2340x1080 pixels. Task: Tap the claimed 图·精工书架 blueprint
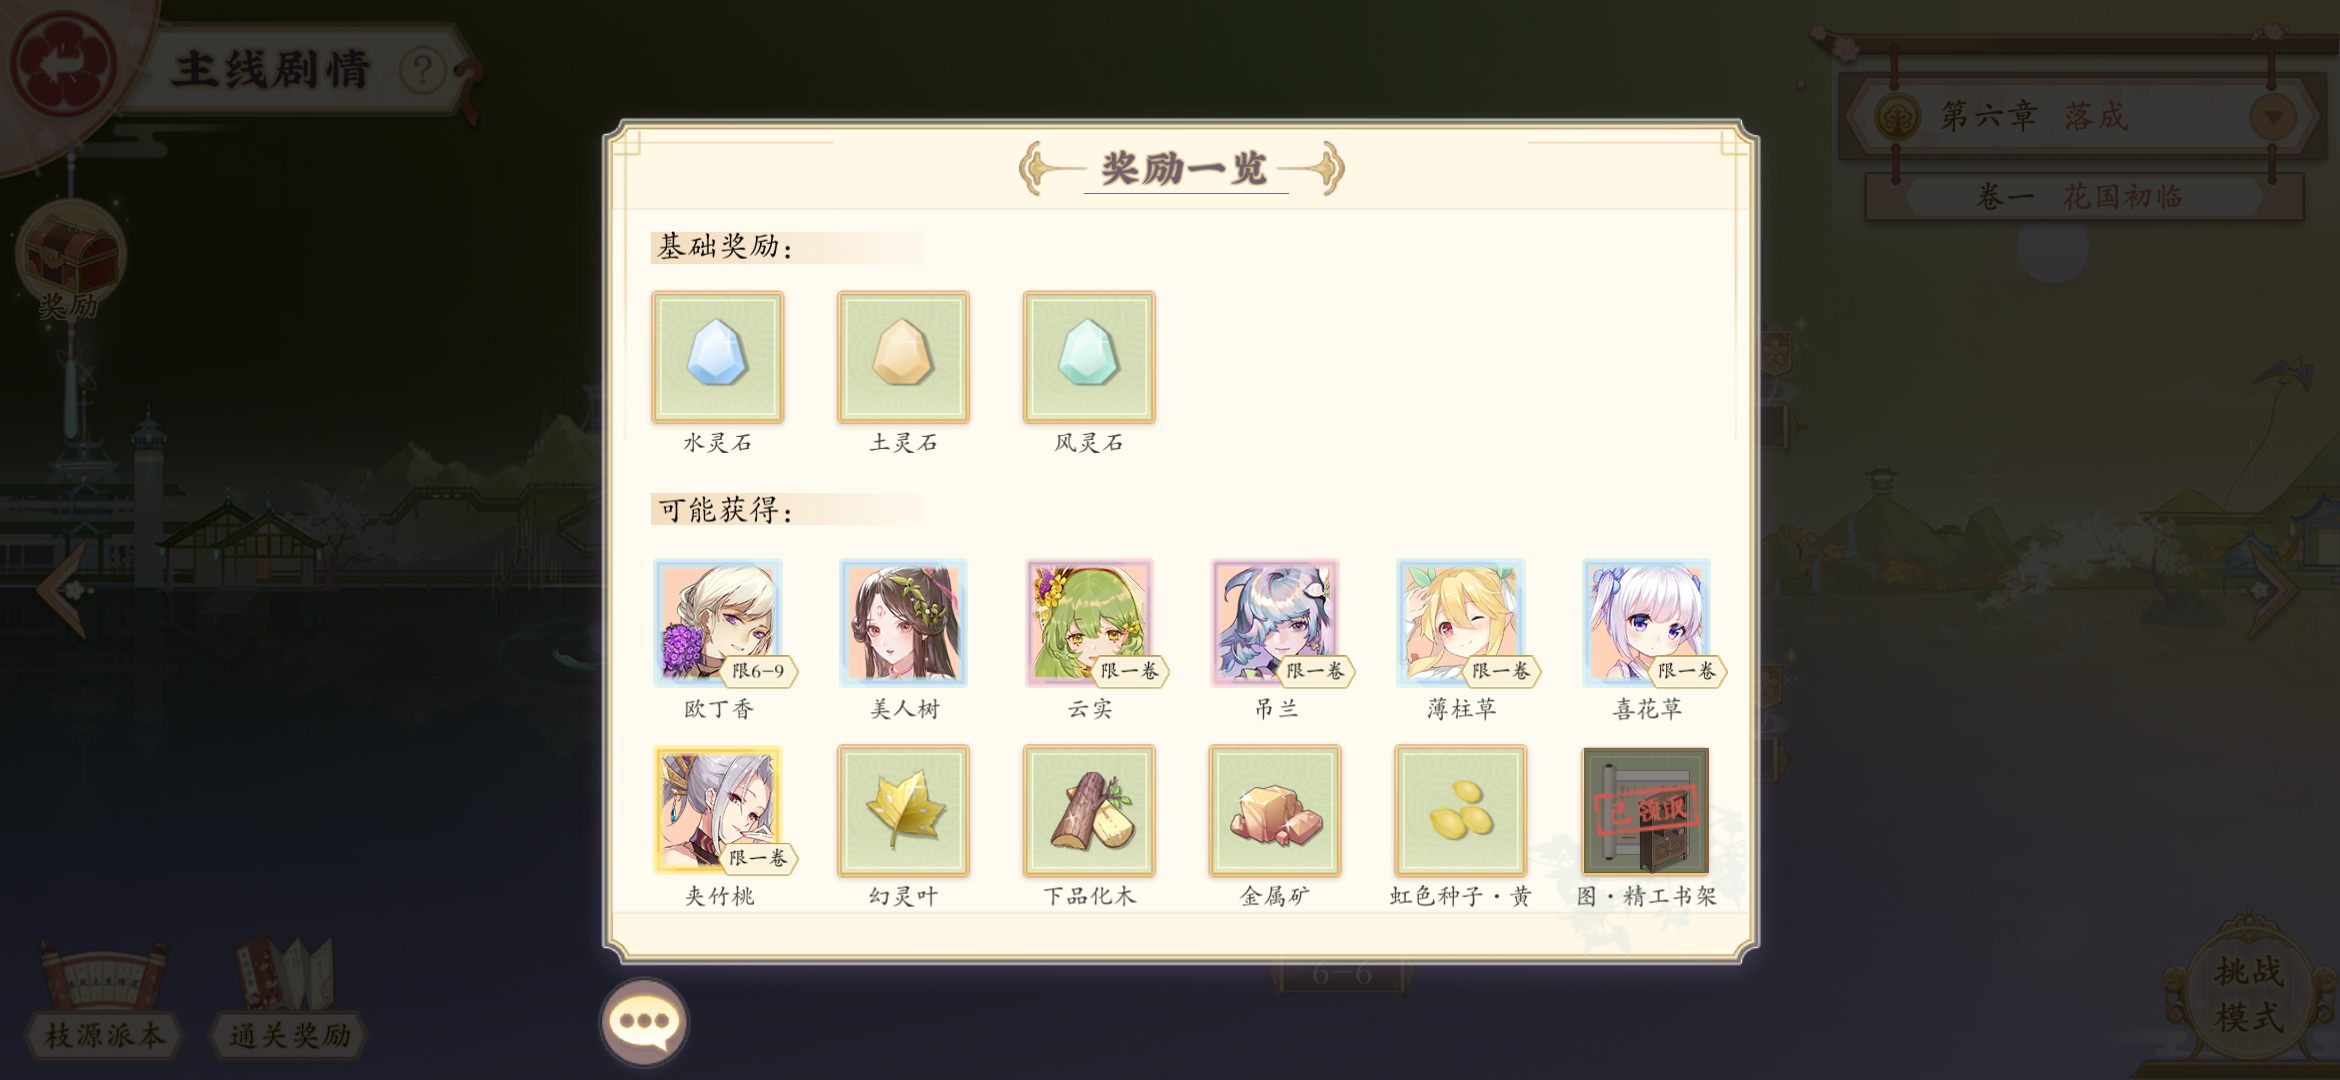(1646, 811)
